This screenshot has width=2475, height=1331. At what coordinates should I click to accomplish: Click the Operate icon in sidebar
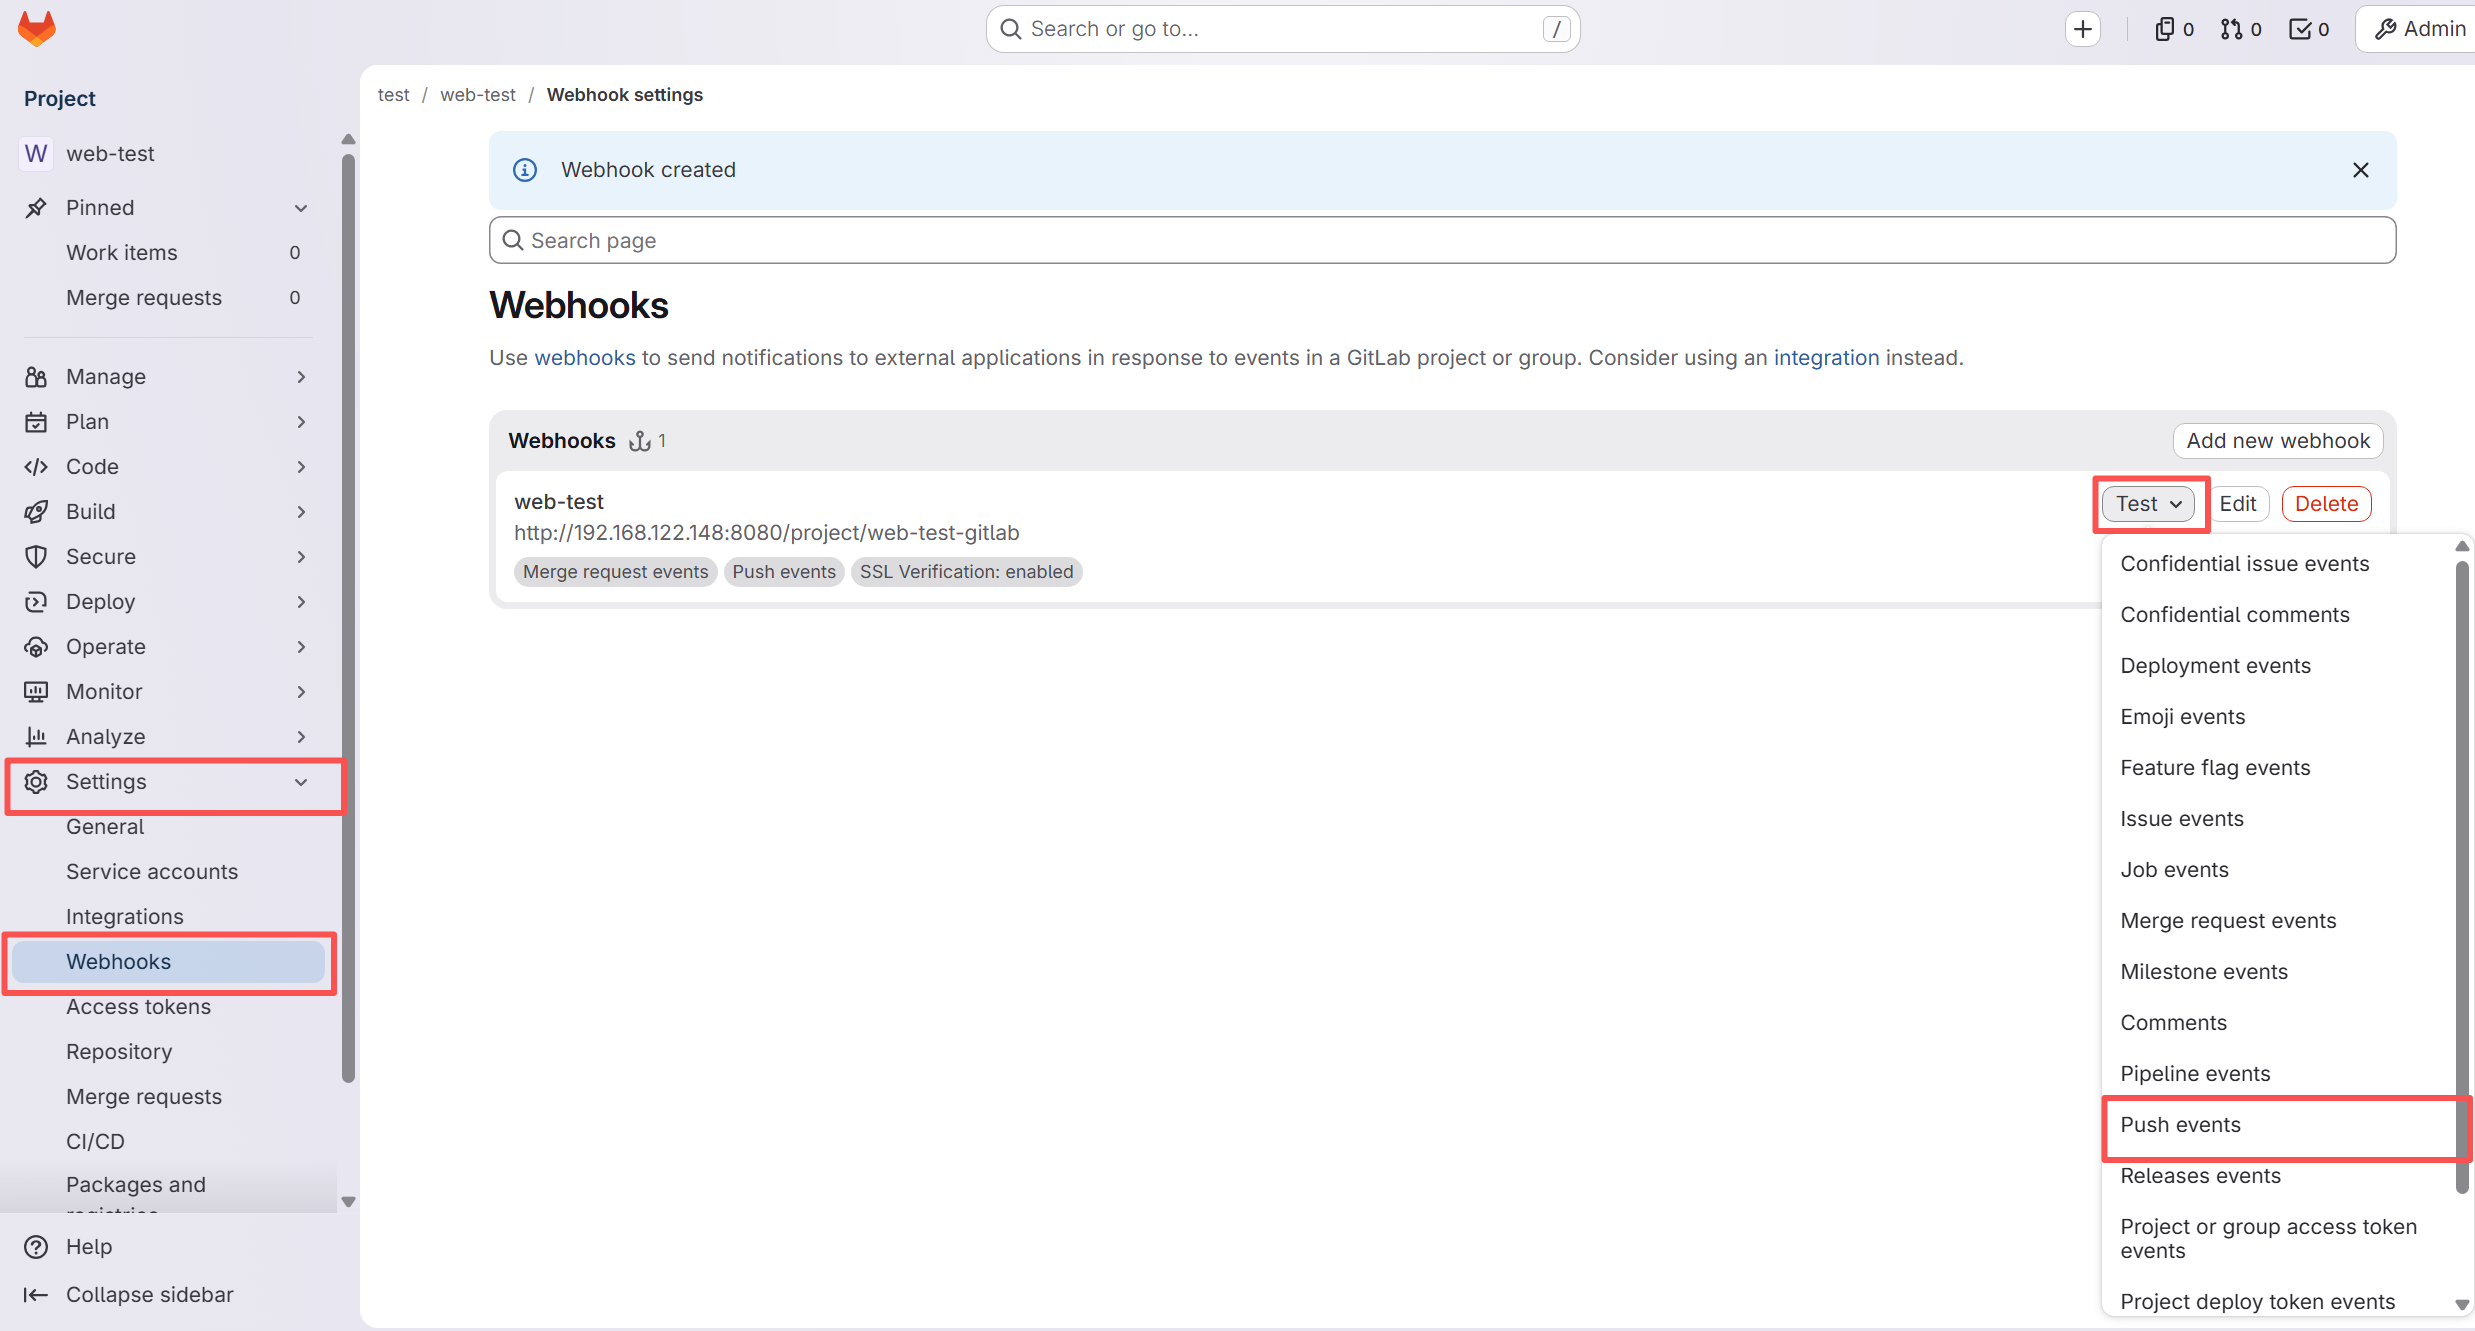click(x=36, y=647)
